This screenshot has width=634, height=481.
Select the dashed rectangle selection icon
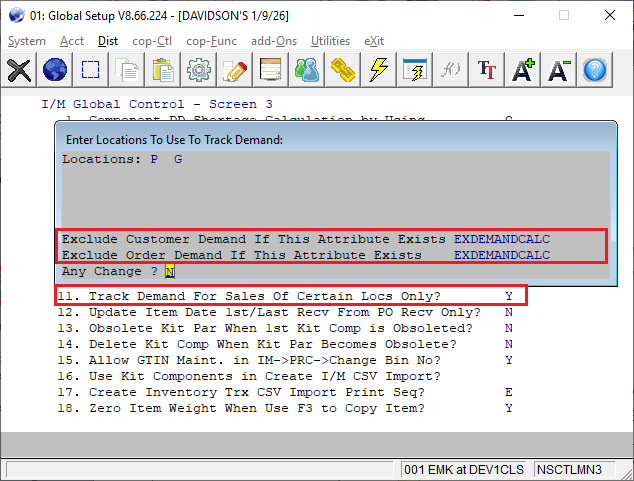click(91, 70)
